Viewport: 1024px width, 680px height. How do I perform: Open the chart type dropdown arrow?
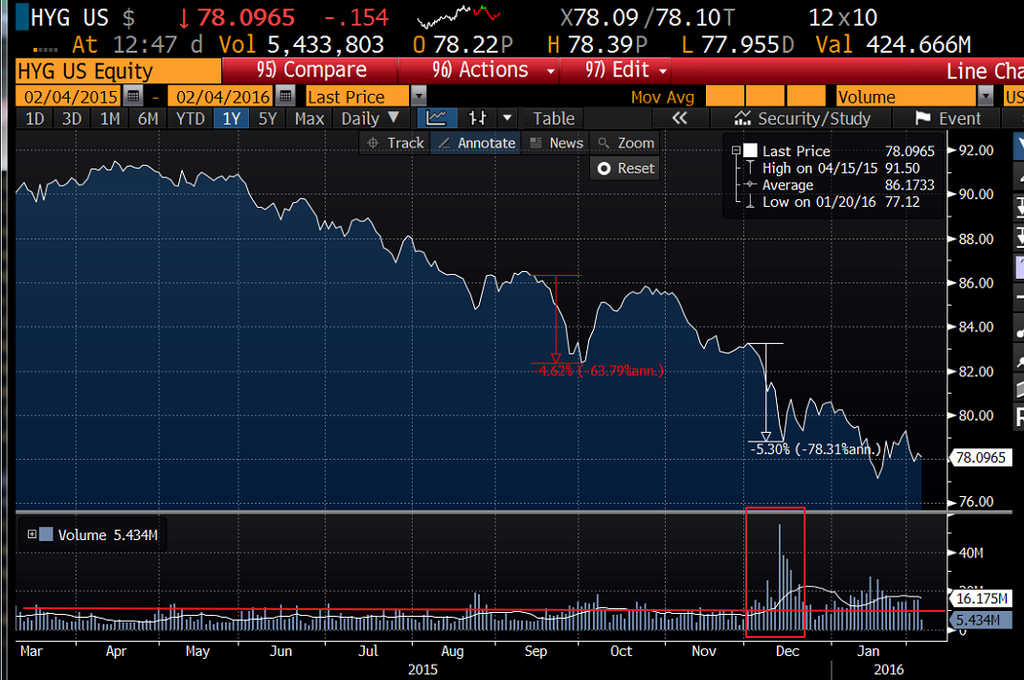pyautogui.click(x=507, y=118)
